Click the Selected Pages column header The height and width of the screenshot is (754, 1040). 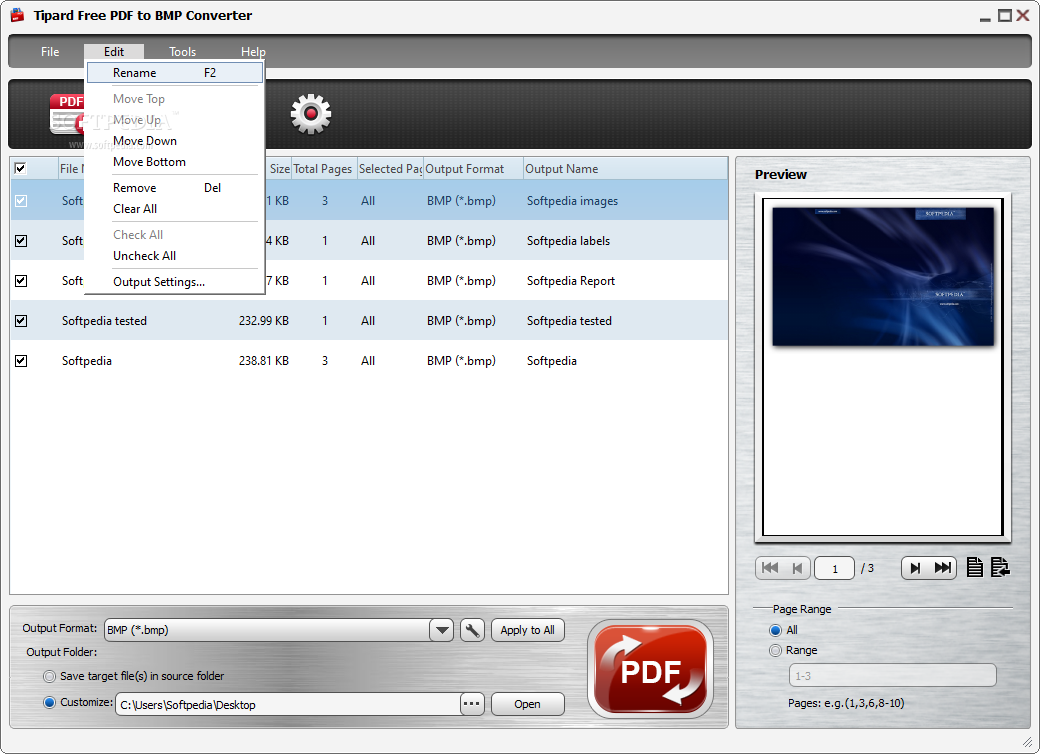[390, 168]
